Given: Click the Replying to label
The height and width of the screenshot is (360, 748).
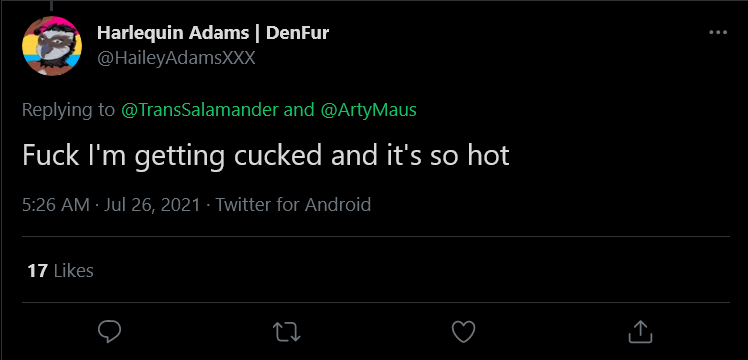Looking at the screenshot, I should click(x=69, y=111).
